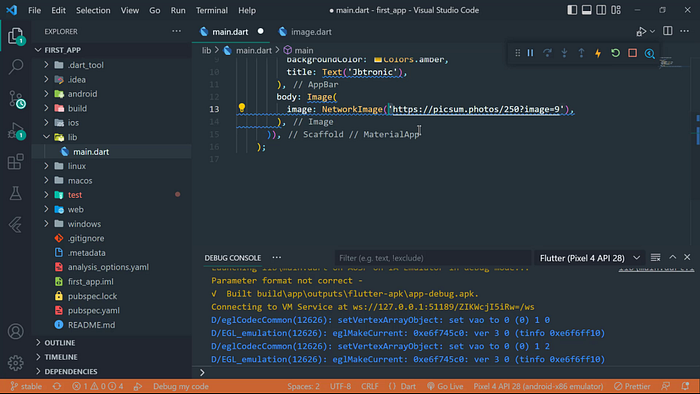The height and width of the screenshot is (394, 700).
Task: Click Step Out in debug toolbar
Action: tap(581, 53)
